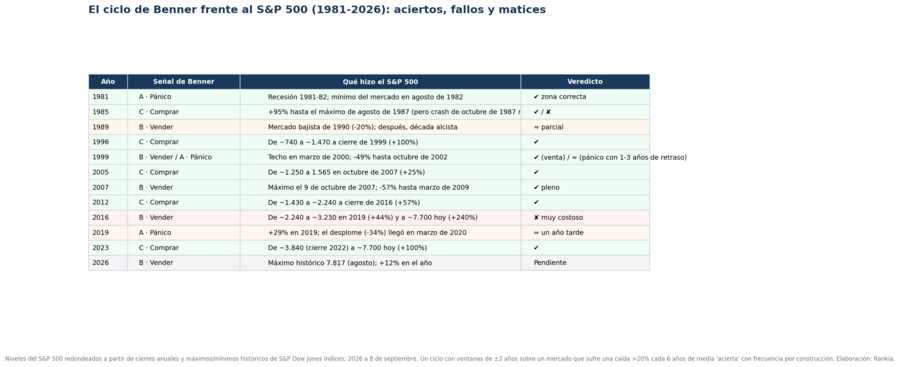The width and height of the screenshot is (900, 367).
Task: Click 'De ~1.250 a 1.565 en octubre de 2007' cell
Action: [x=380, y=172]
